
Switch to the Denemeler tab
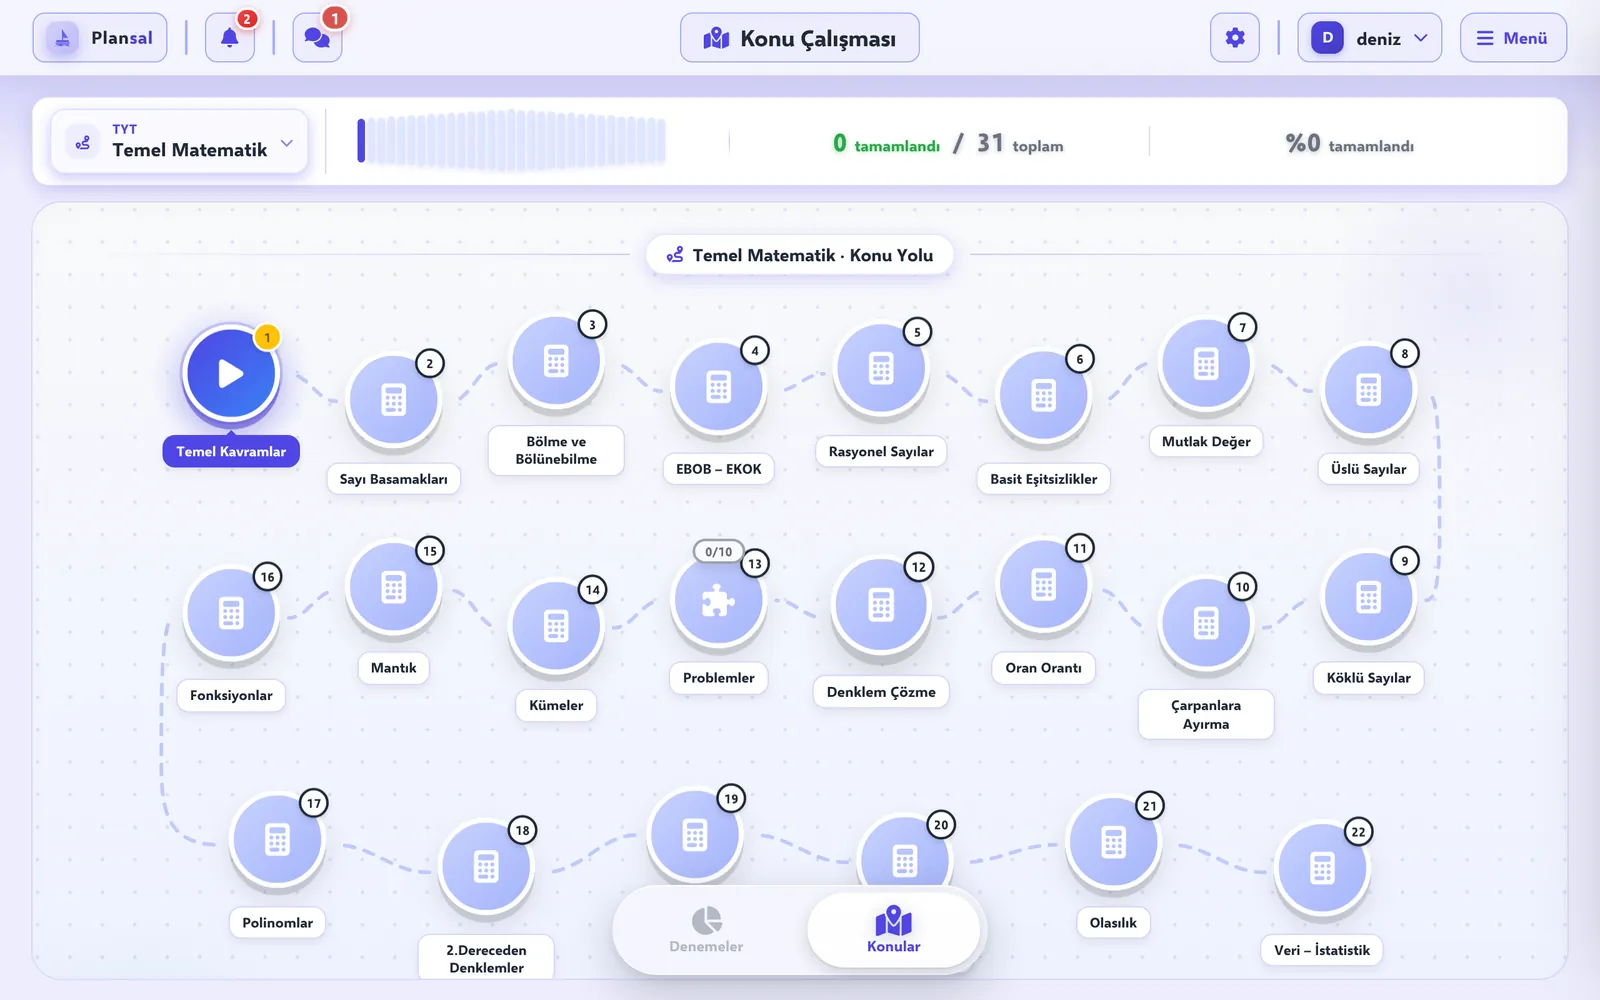click(706, 931)
